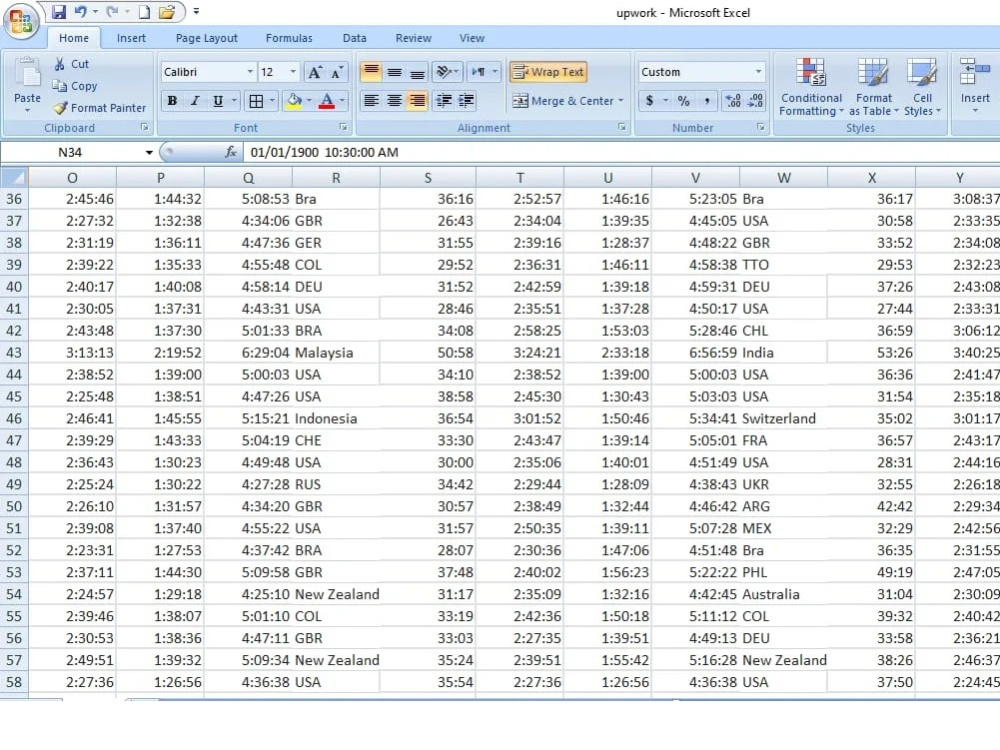1000x750 pixels.
Task: Select row 43 header
Action: (14, 353)
